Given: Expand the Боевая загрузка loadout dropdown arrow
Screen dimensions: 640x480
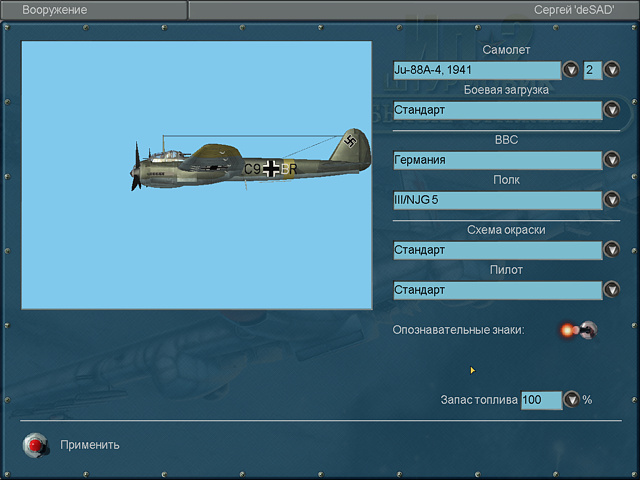Looking at the screenshot, I should coord(611,110).
